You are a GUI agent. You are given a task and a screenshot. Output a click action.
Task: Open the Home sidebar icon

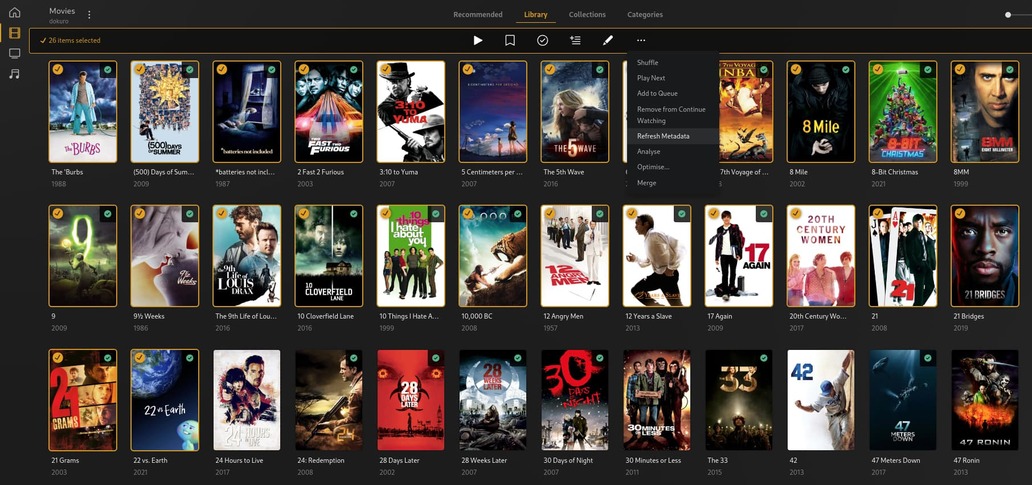(14, 12)
